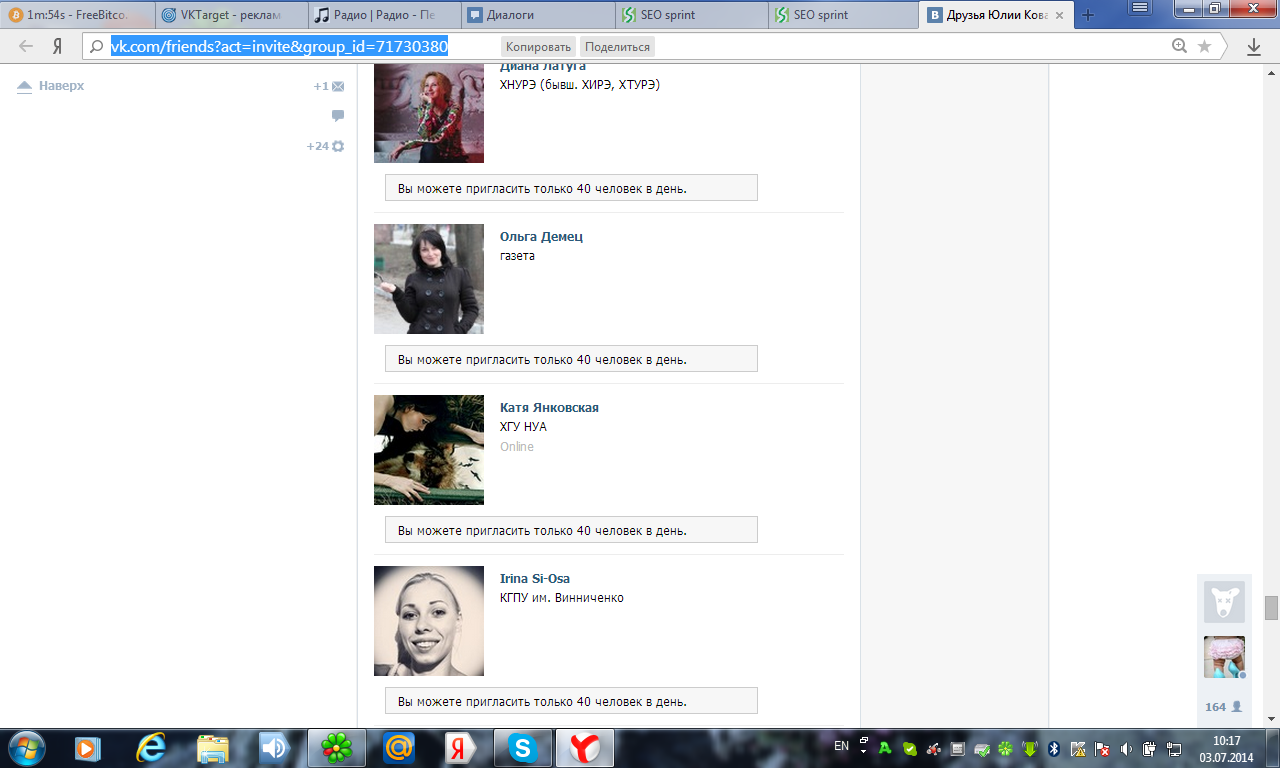Click the vertical scrollbar thumb
Screen dimensions: 1280x768
tap(1271, 608)
